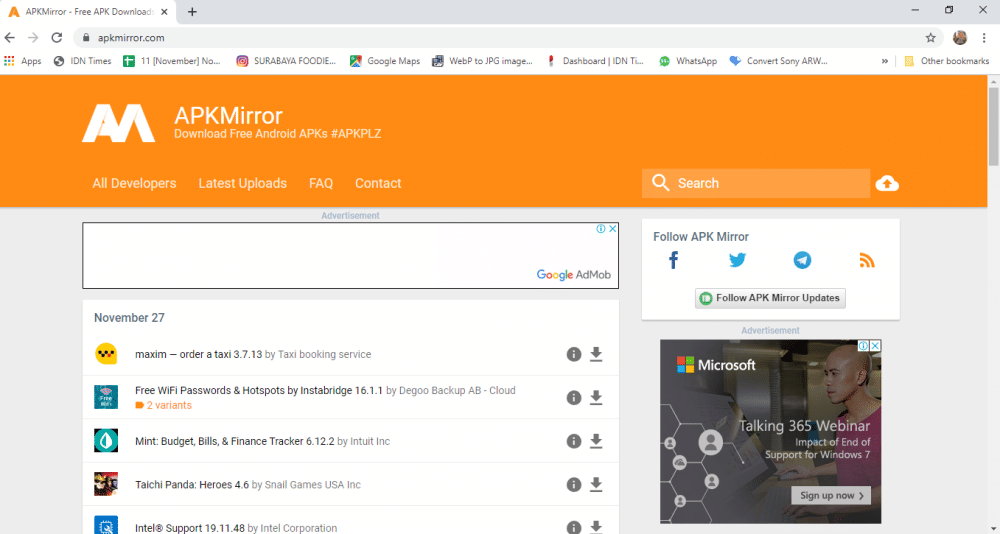
Task: Select the APKMirror browser tab
Action: pos(89,12)
